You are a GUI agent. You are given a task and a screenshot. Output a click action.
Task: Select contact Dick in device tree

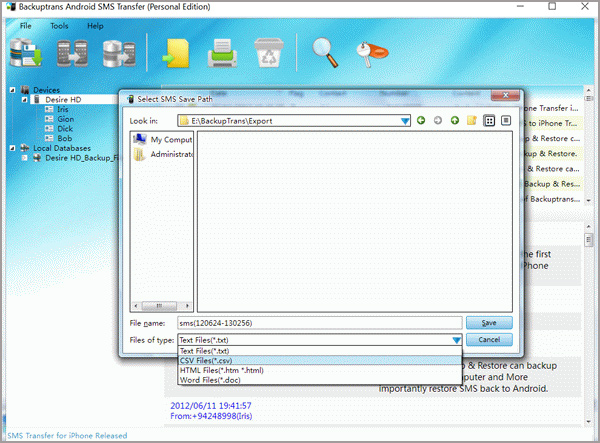(65, 129)
